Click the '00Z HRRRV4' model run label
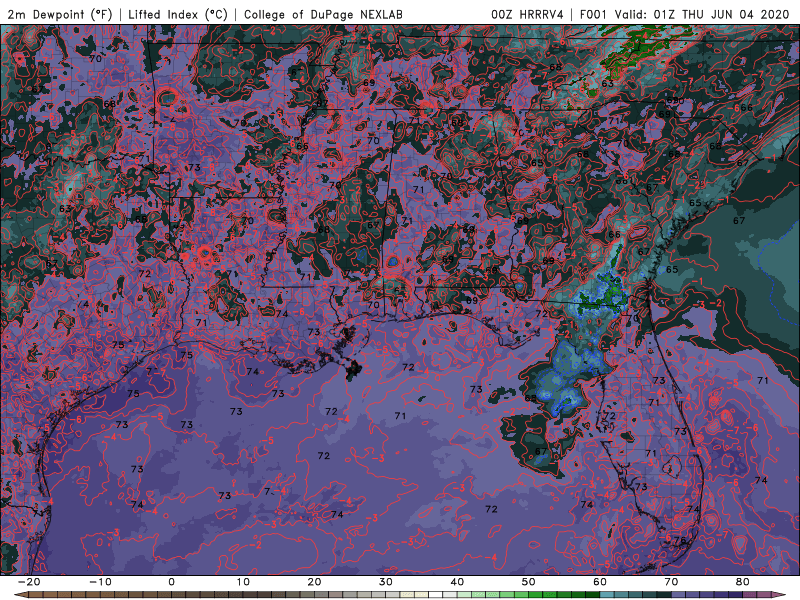Image resolution: width=800 pixels, height=600 pixels. (527, 14)
